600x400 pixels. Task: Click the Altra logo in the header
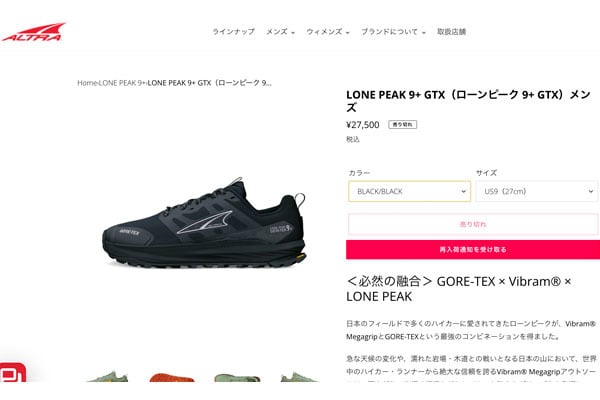pos(33,32)
